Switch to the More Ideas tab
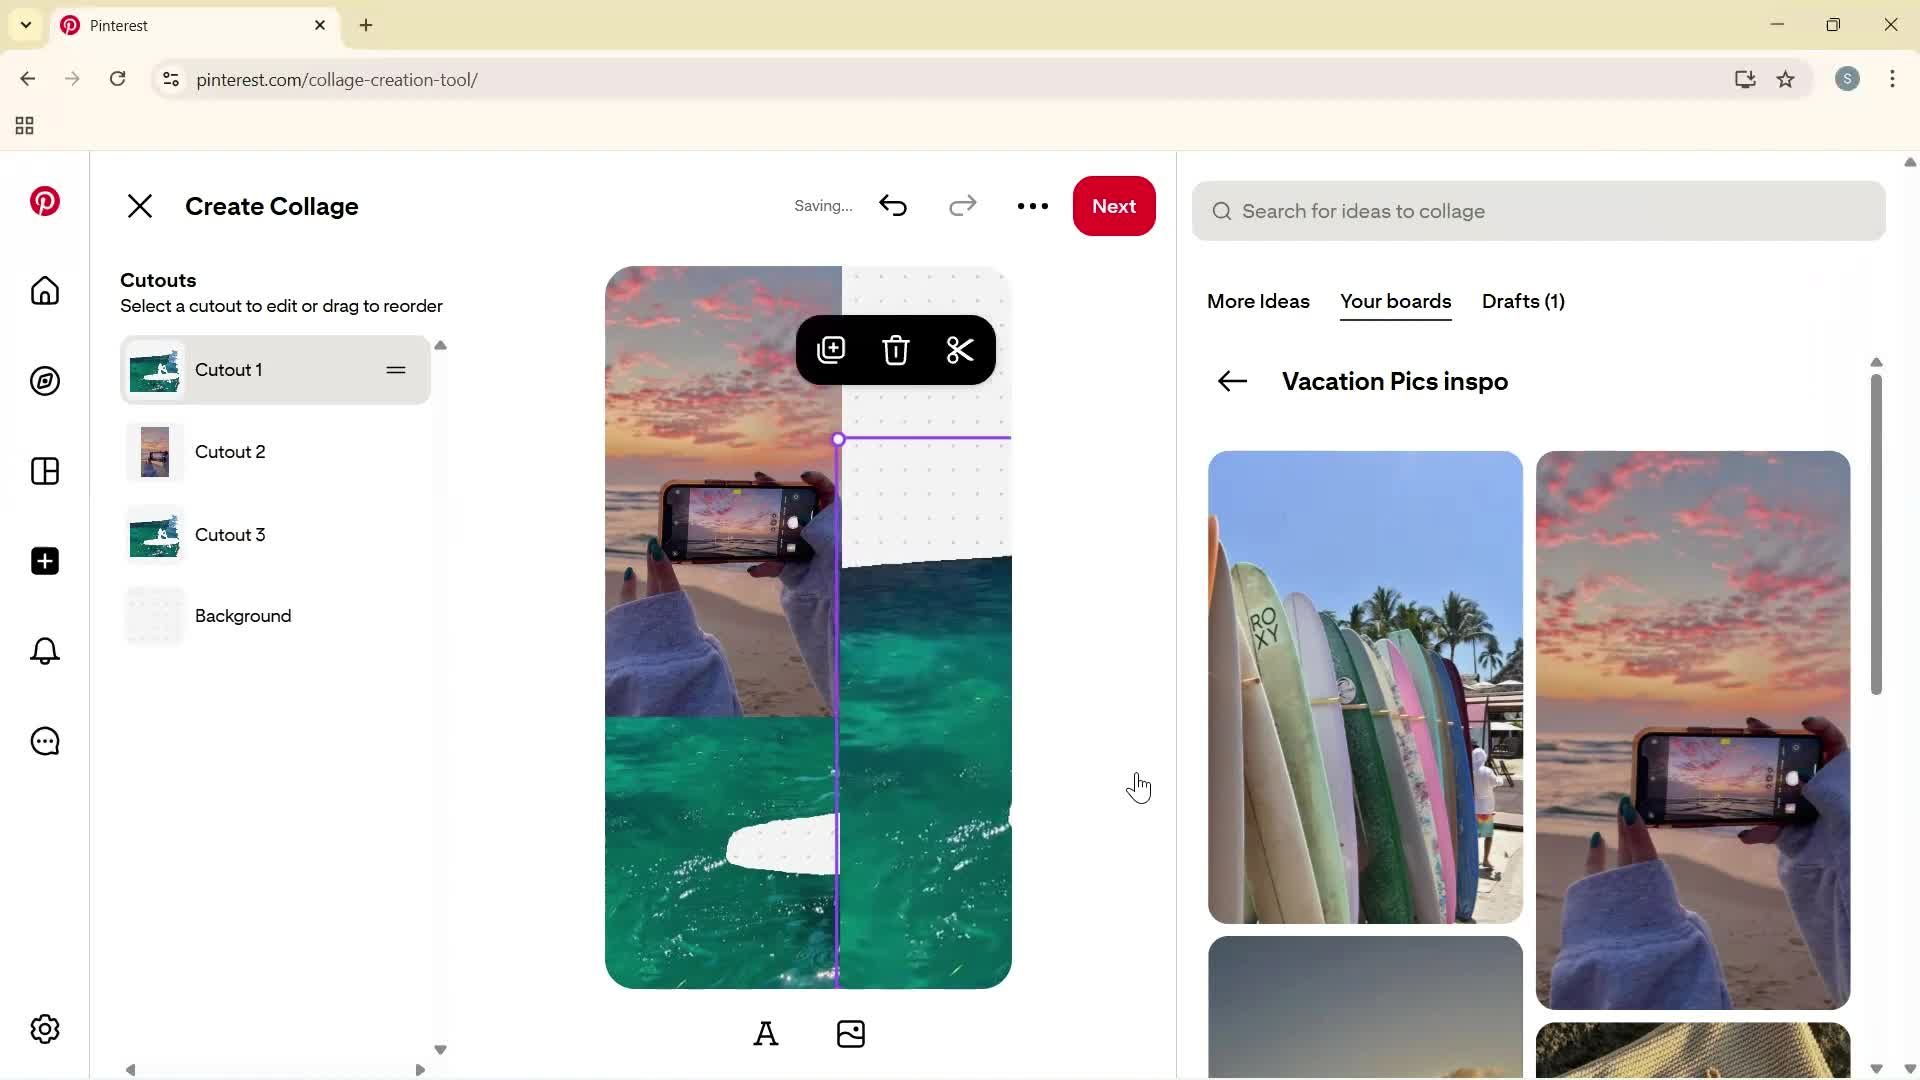The image size is (1920, 1080). coord(1257,301)
